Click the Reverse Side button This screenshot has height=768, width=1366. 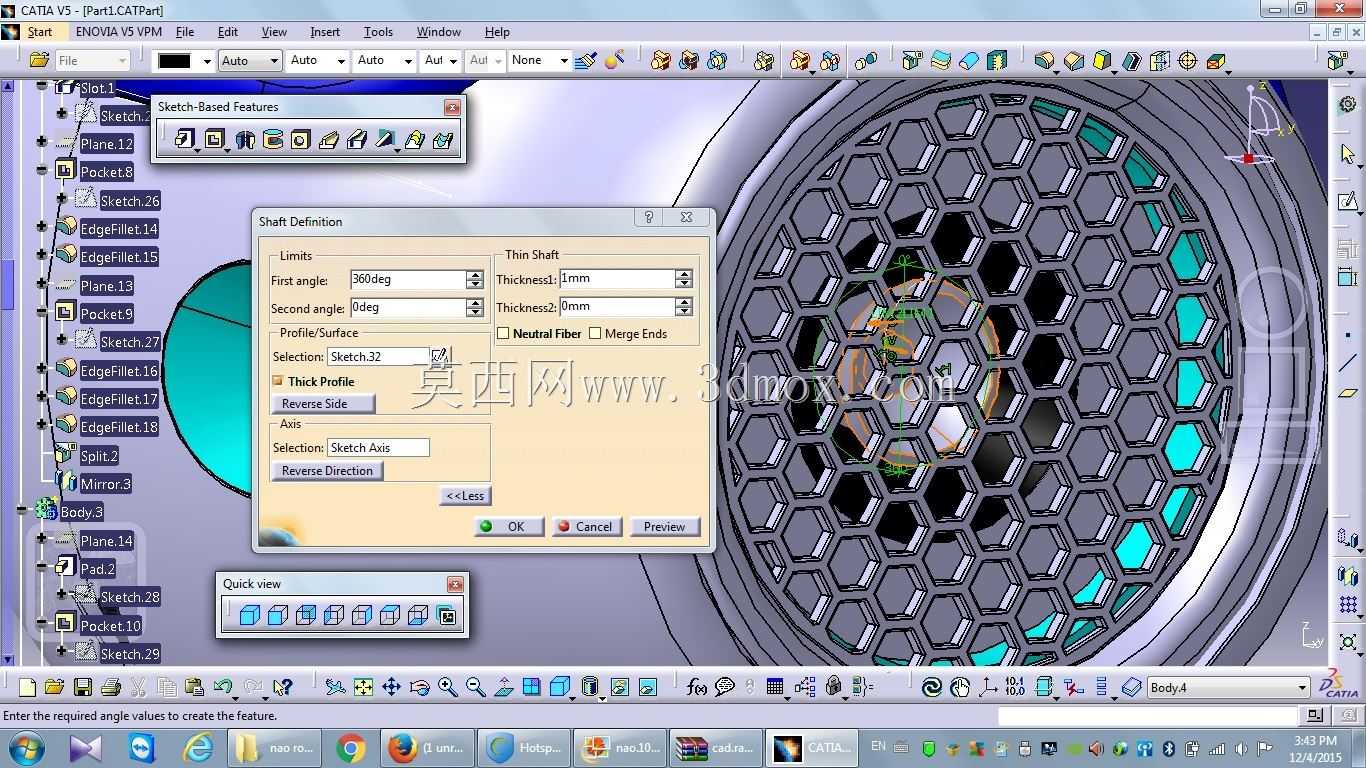pos(323,404)
